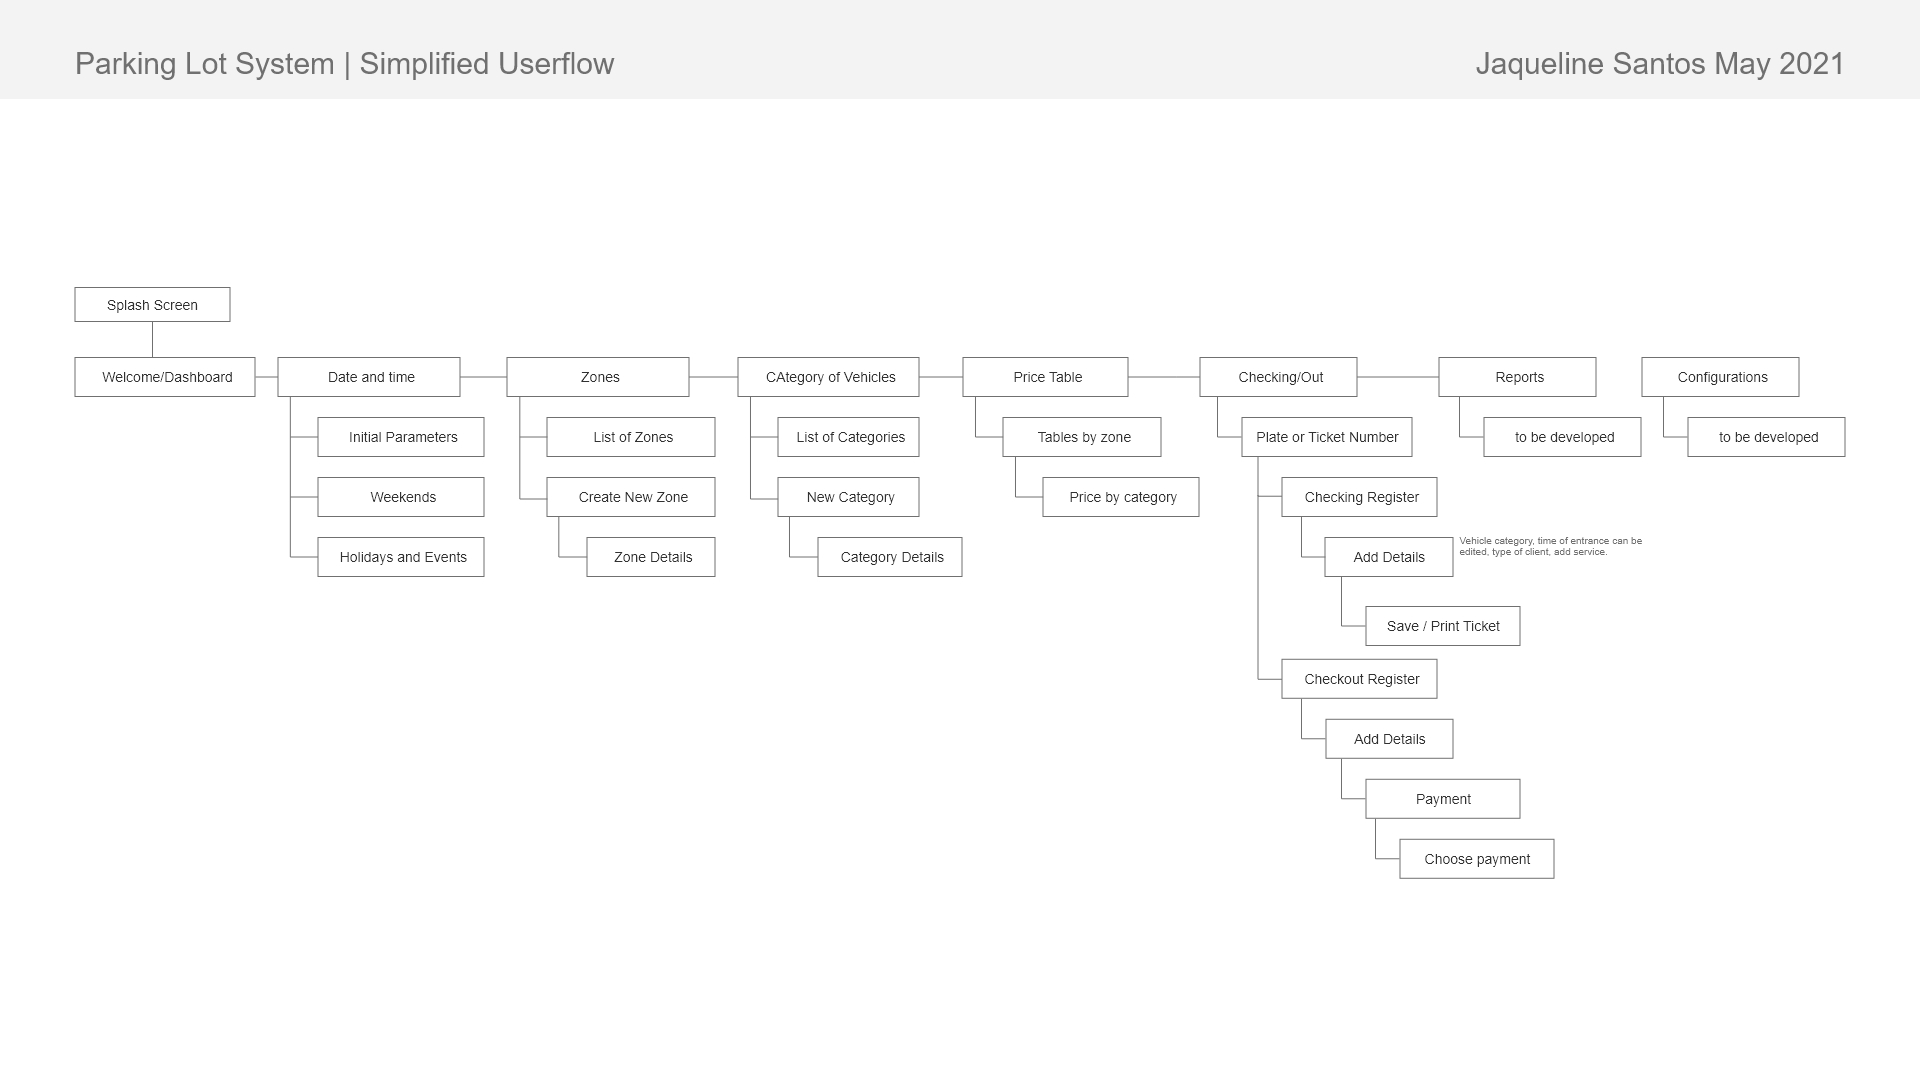Image resolution: width=1920 pixels, height=1080 pixels.
Task: Click the Zones box
Action: (x=598, y=377)
